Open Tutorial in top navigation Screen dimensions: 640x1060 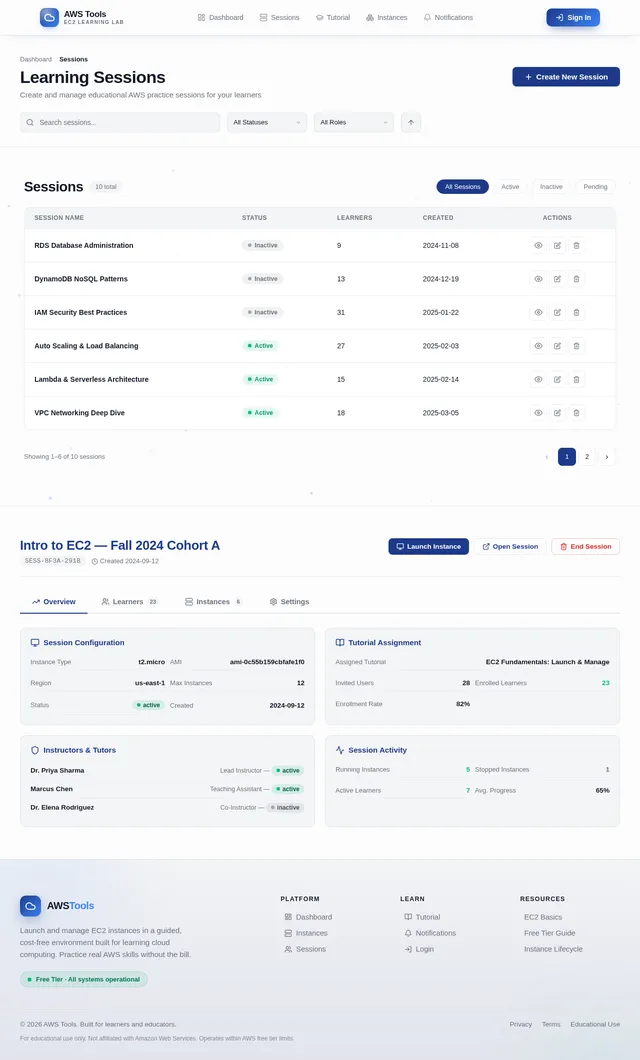[x=333, y=18]
